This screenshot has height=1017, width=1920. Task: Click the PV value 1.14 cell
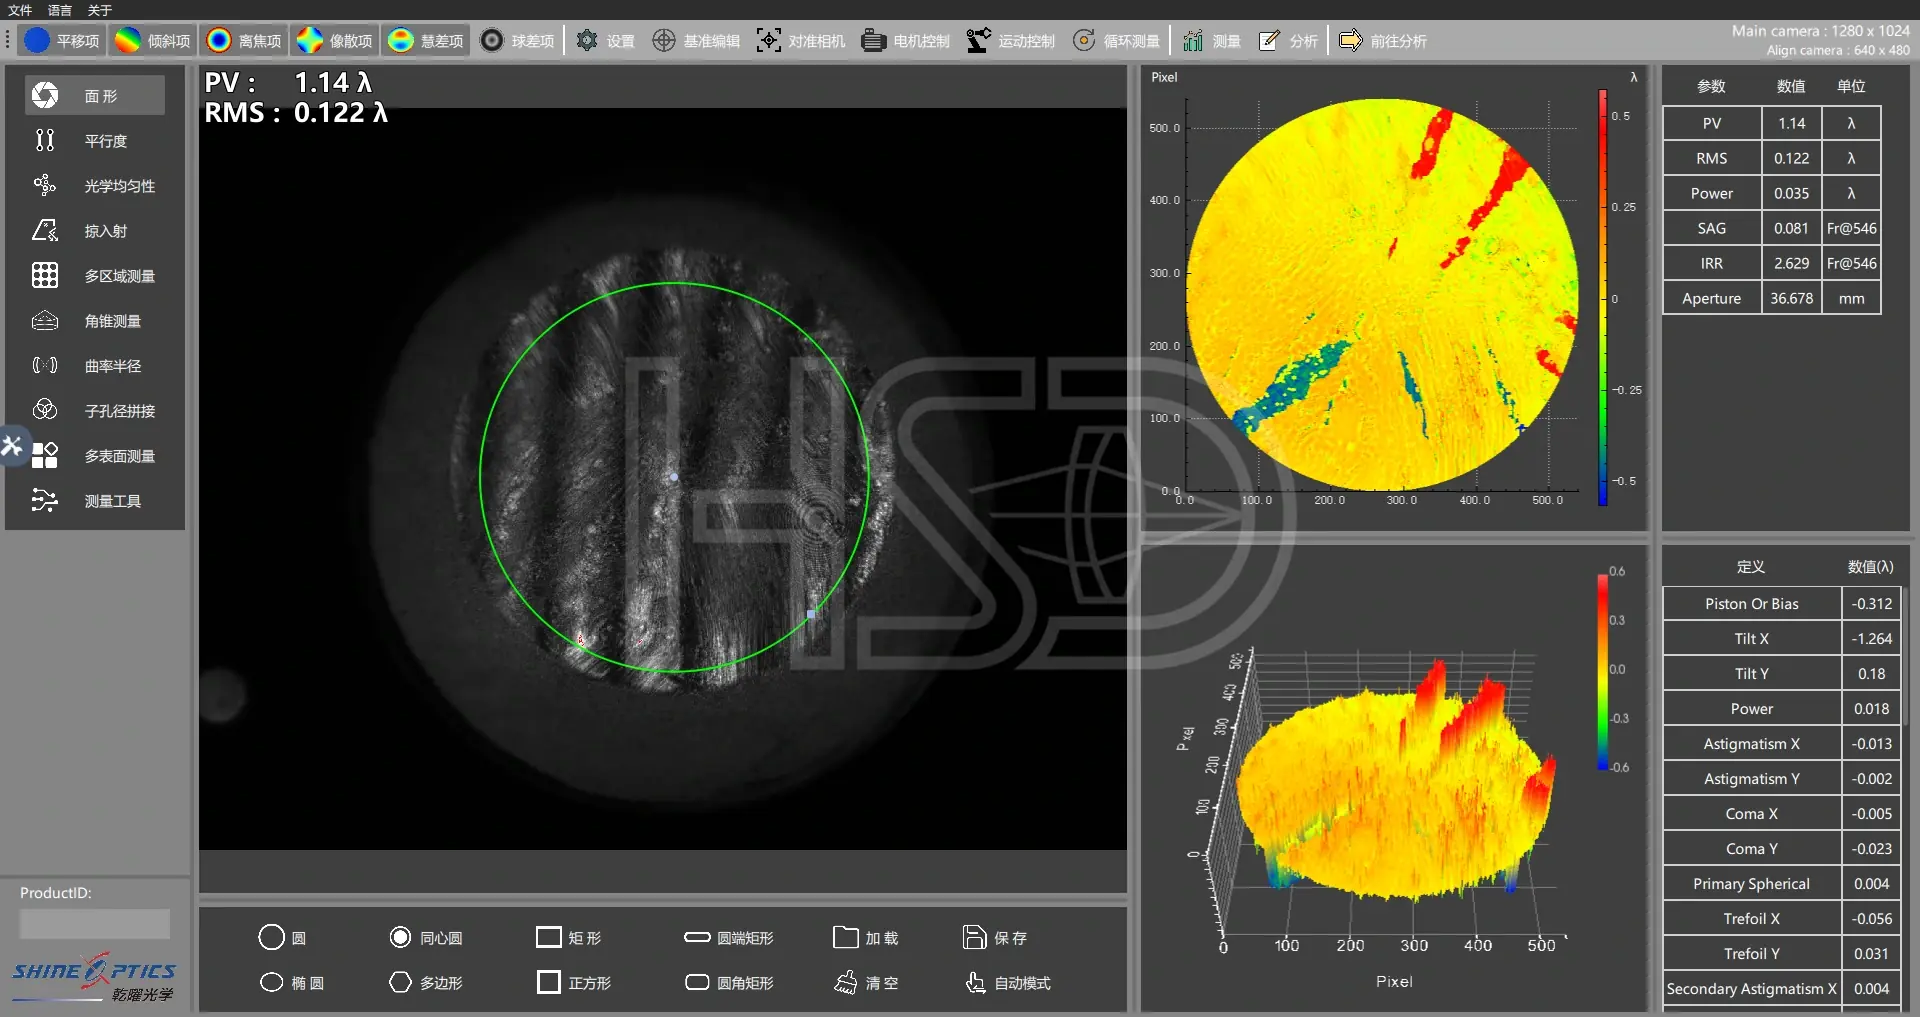tap(1791, 123)
